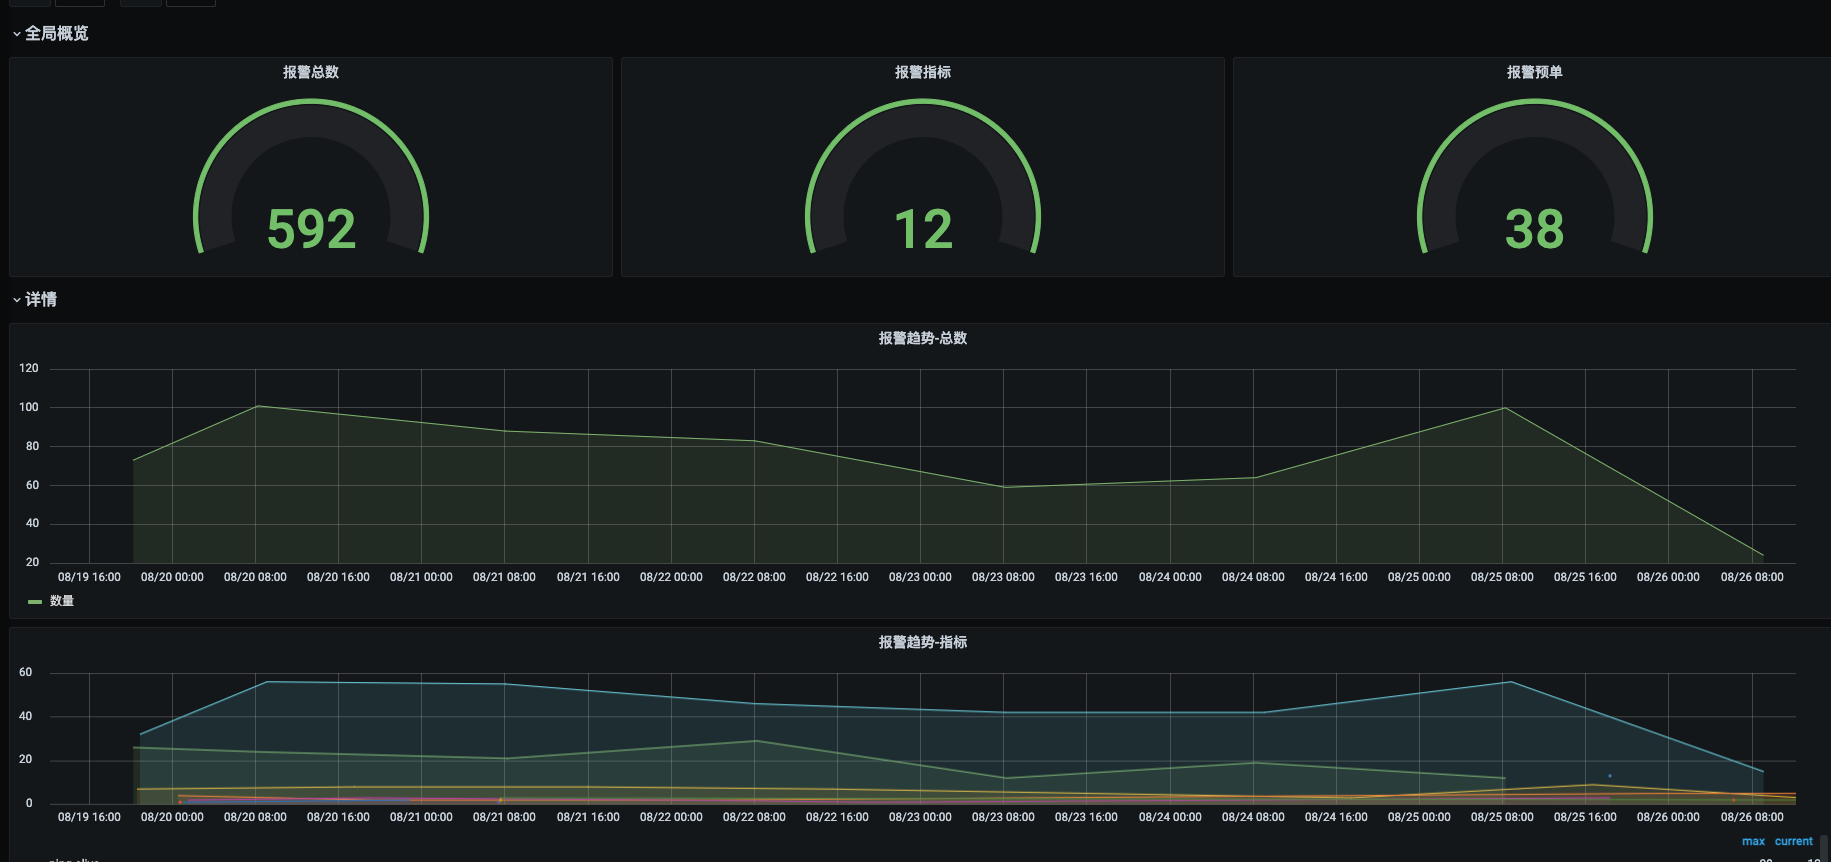
Task: Click the 全局概览 row title text
Action: (57, 34)
